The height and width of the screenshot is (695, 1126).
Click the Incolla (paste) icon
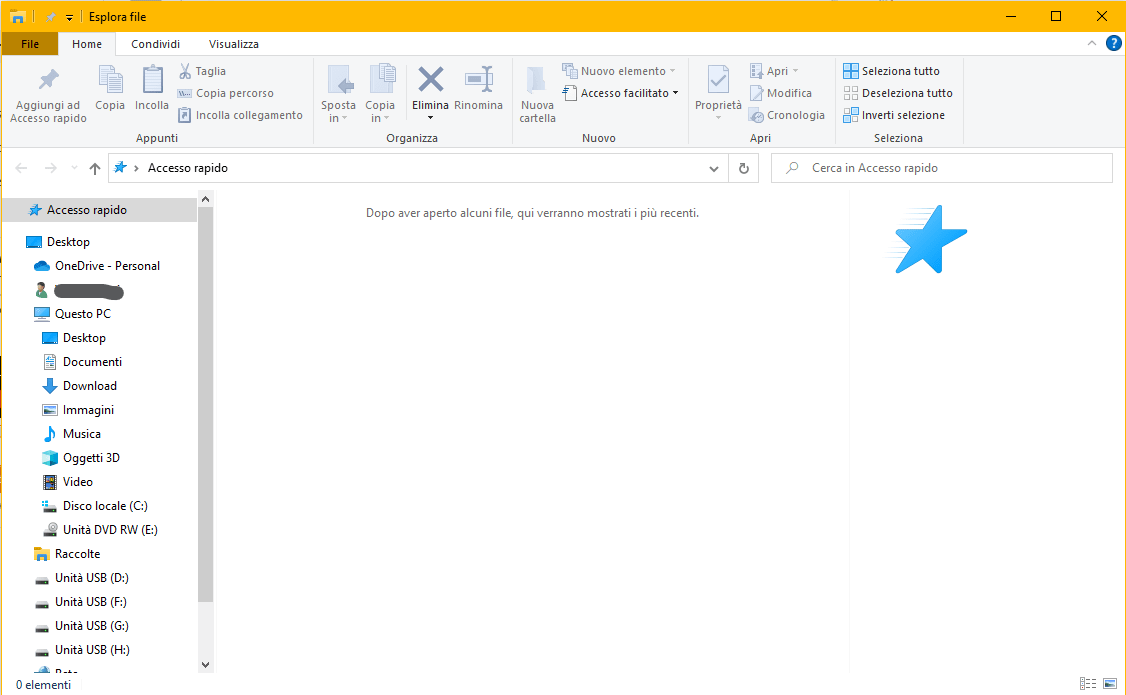pyautogui.click(x=151, y=90)
